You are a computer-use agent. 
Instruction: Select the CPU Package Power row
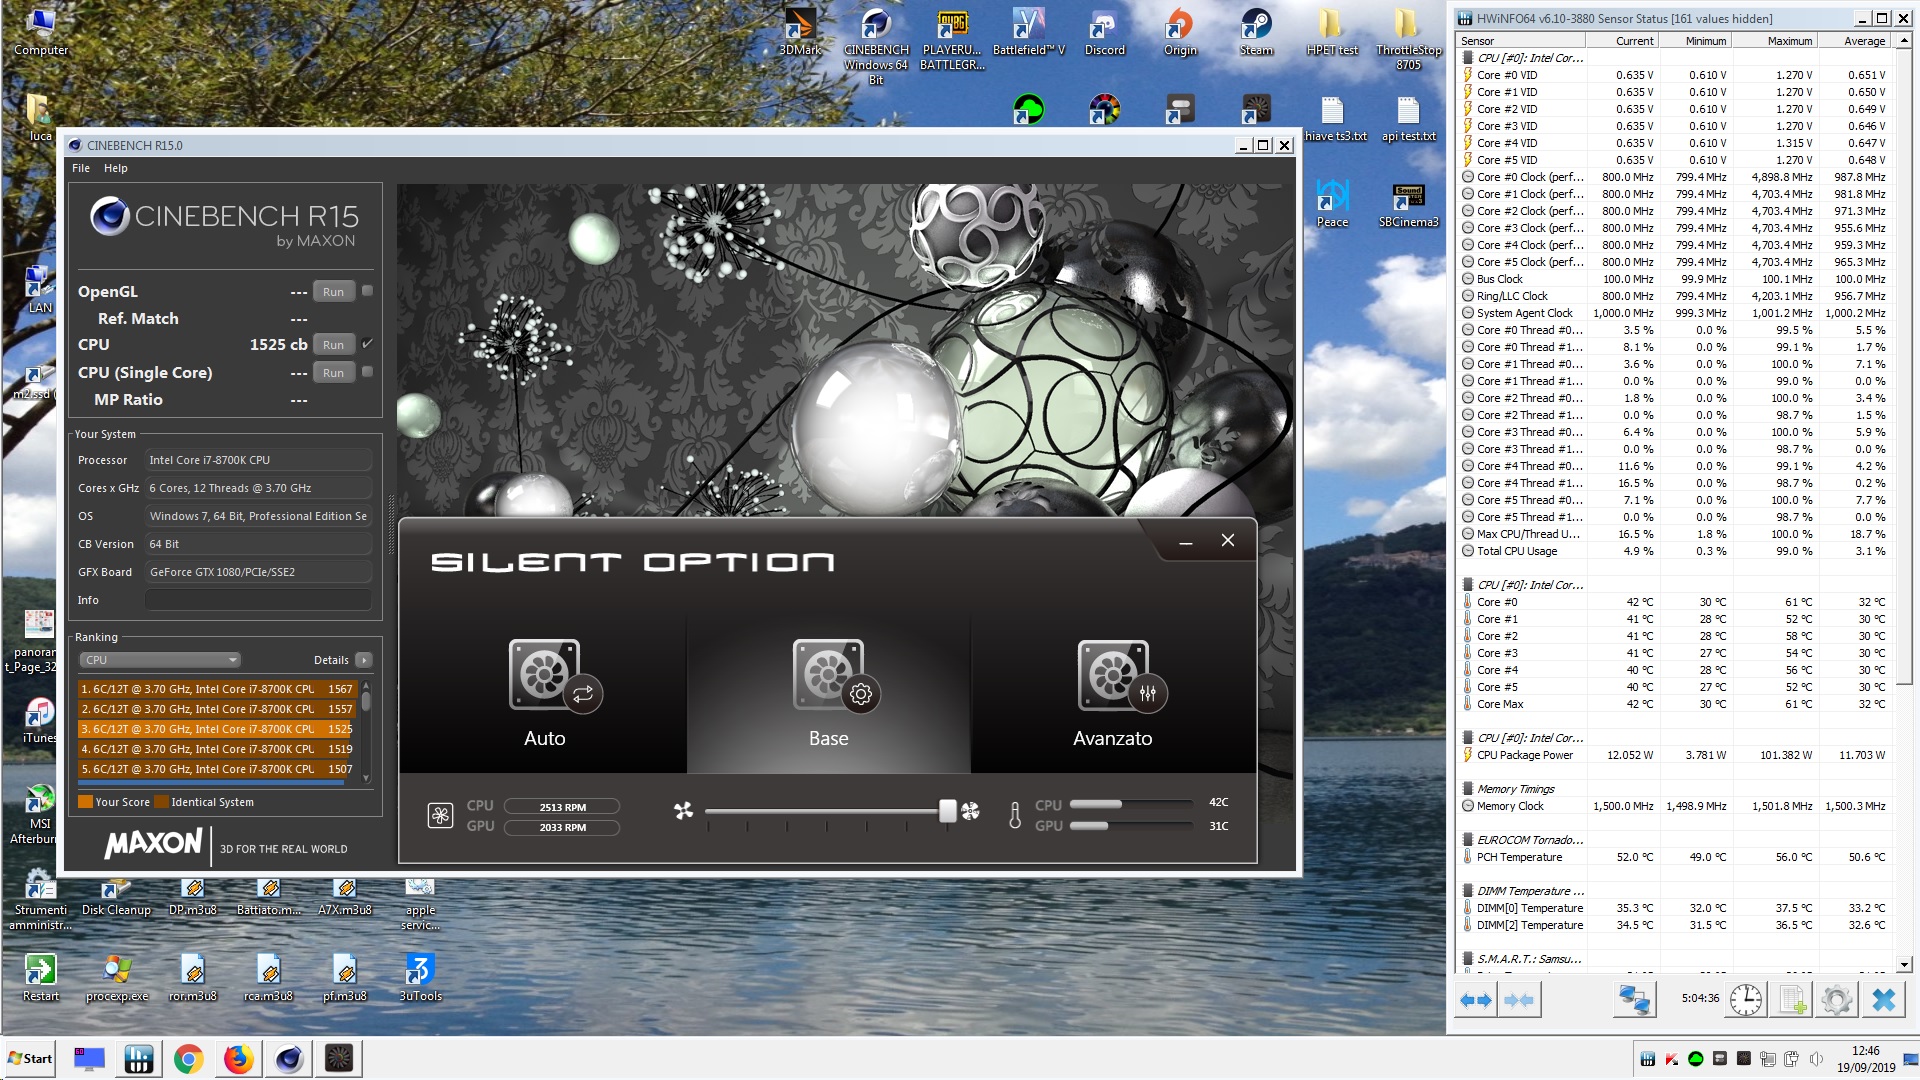click(x=1676, y=755)
